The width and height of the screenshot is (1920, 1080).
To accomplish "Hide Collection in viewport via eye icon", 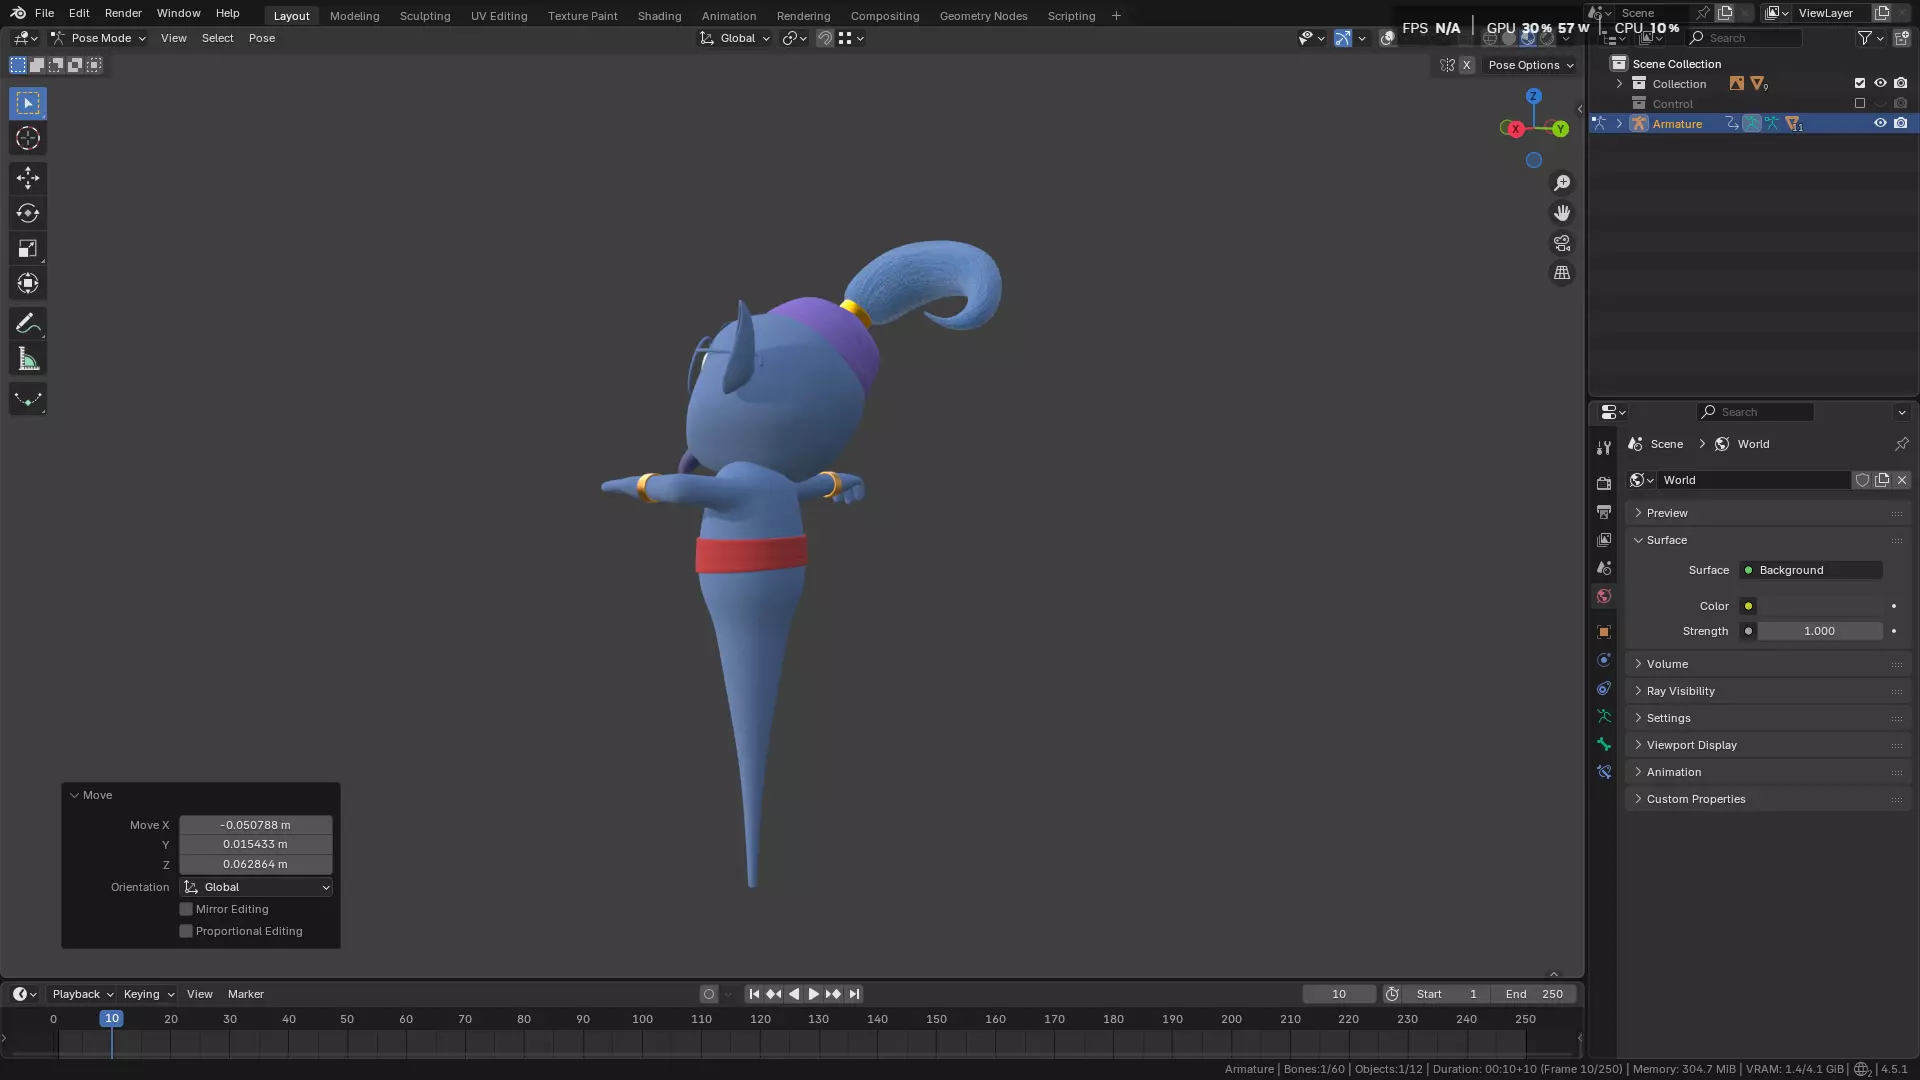I will point(1880,84).
